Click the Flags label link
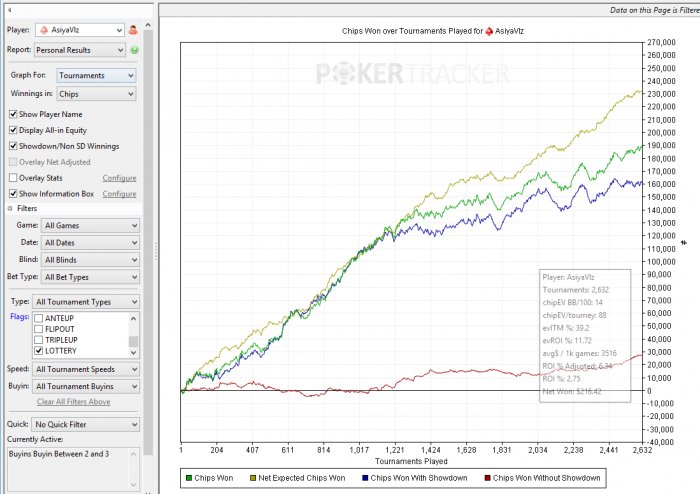This screenshot has width=700, height=494. (19, 317)
